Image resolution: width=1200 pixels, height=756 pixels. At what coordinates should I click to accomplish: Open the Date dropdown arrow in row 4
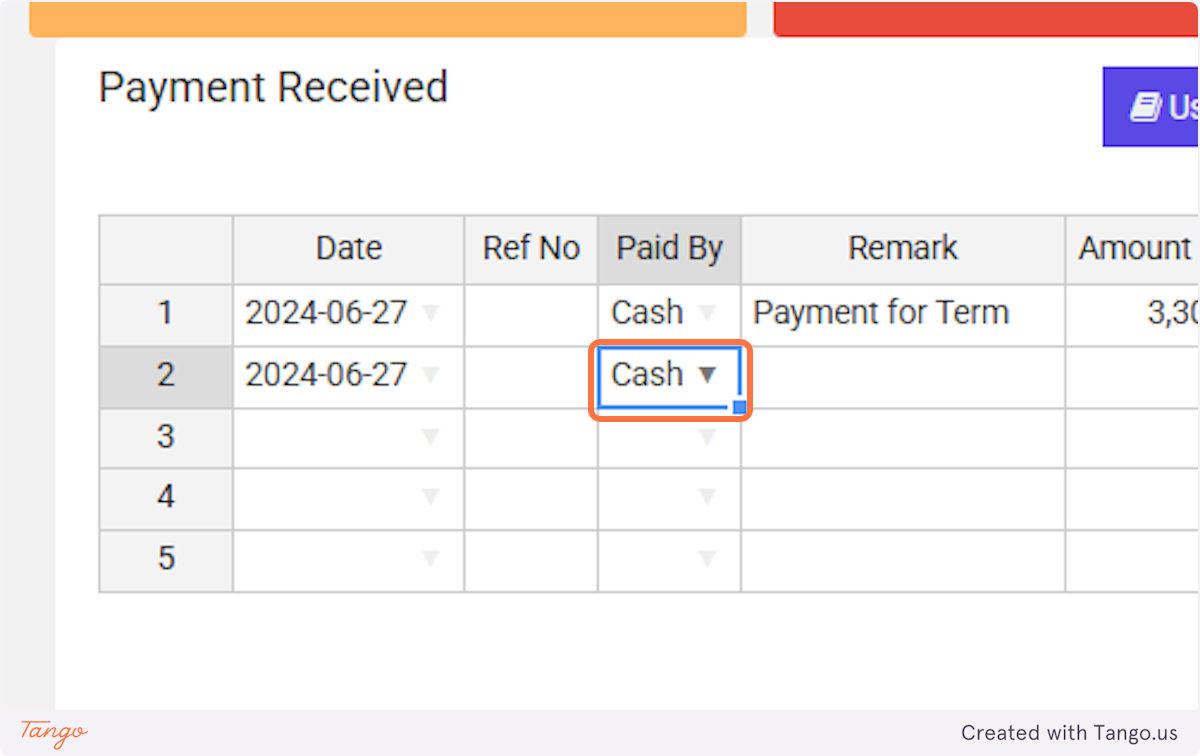(431, 497)
